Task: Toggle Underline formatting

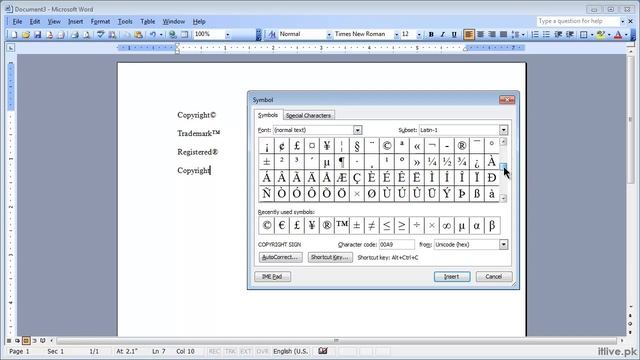Action: click(454, 35)
